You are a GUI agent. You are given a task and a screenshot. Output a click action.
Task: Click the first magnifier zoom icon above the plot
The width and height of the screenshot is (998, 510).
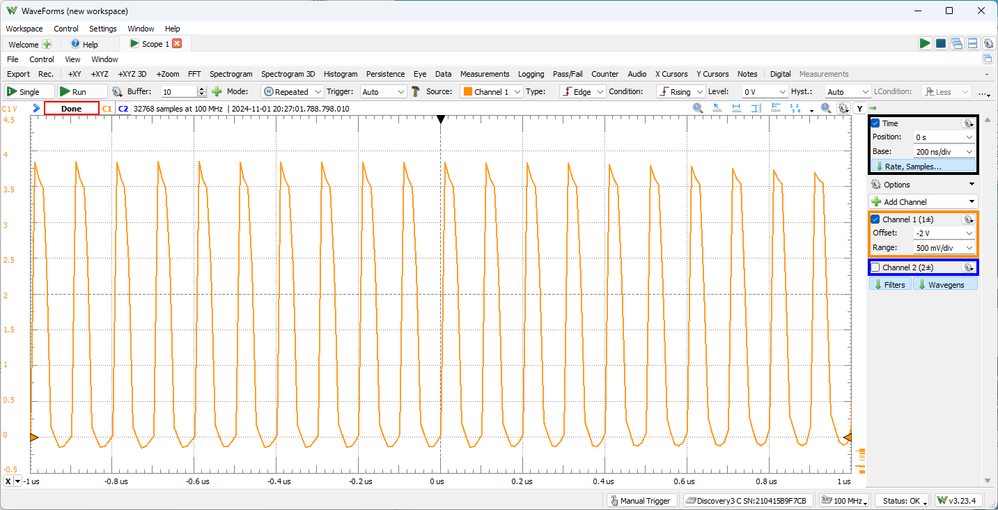[x=698, y=109]
